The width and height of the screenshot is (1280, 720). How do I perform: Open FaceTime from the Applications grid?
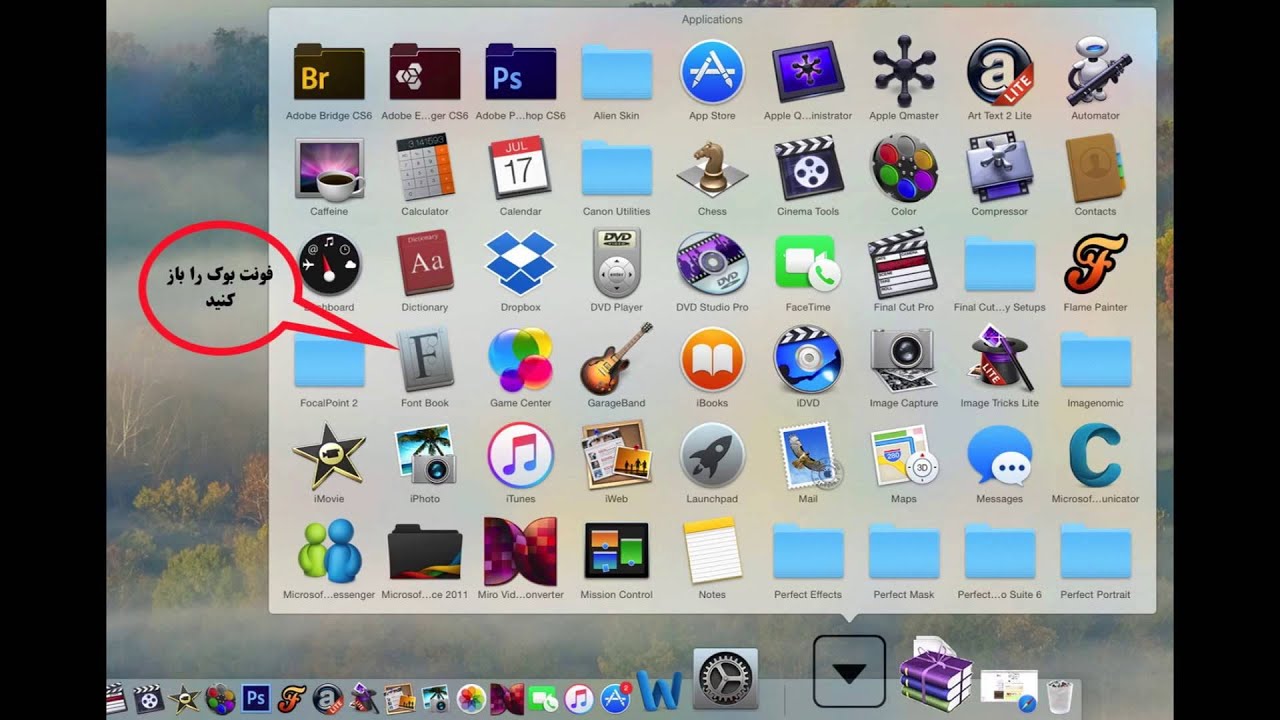click(808, 264)
